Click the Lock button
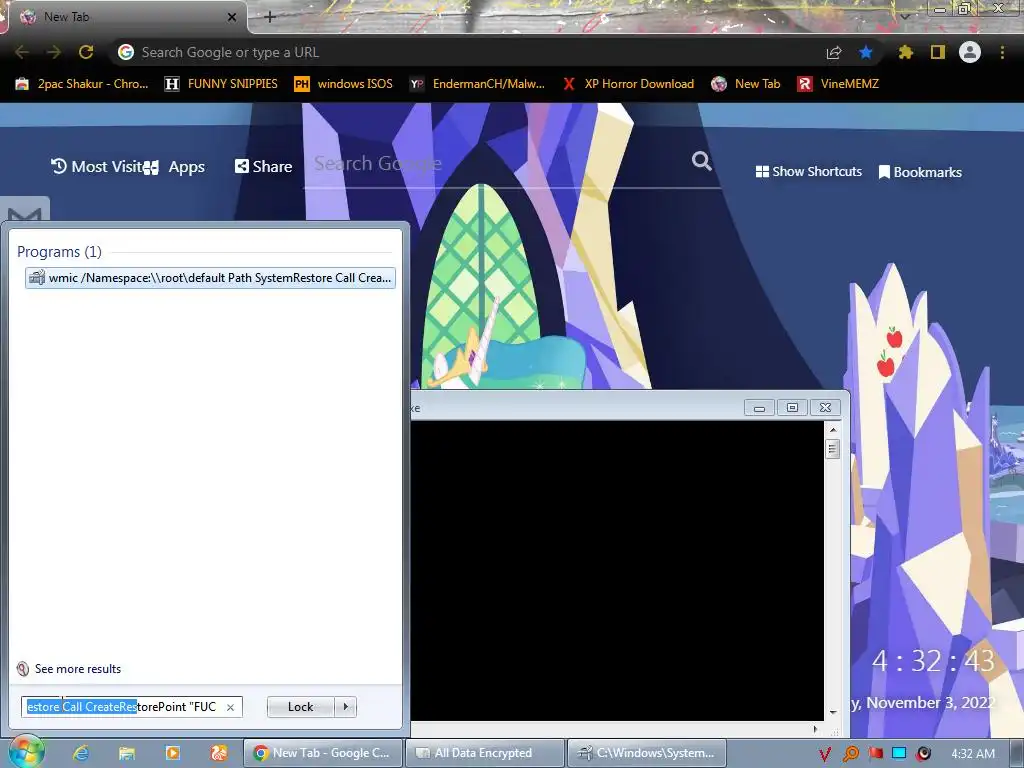This screenshot has width=1024, height=768. [x=300, y=707]
